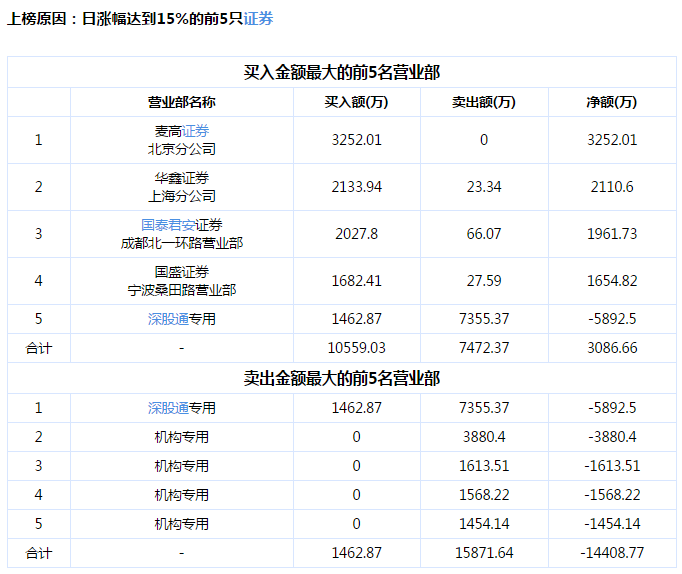This screenshot has height=574, width=682.
Task: Select the 净额(万) column header
Action: [x=611, y=102]
